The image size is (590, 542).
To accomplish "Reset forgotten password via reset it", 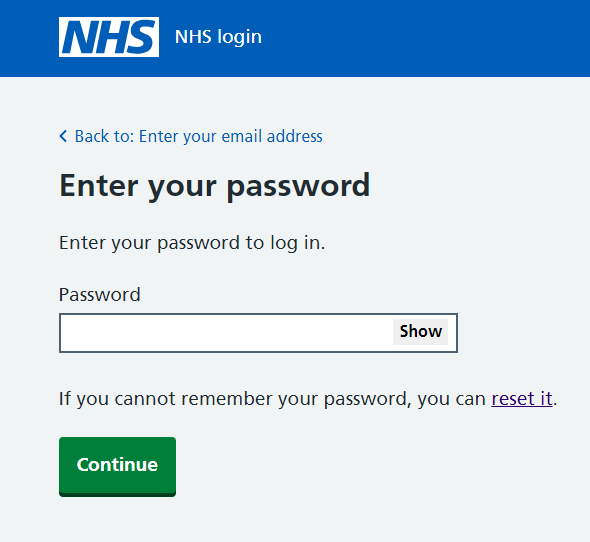I will (522, 398).
